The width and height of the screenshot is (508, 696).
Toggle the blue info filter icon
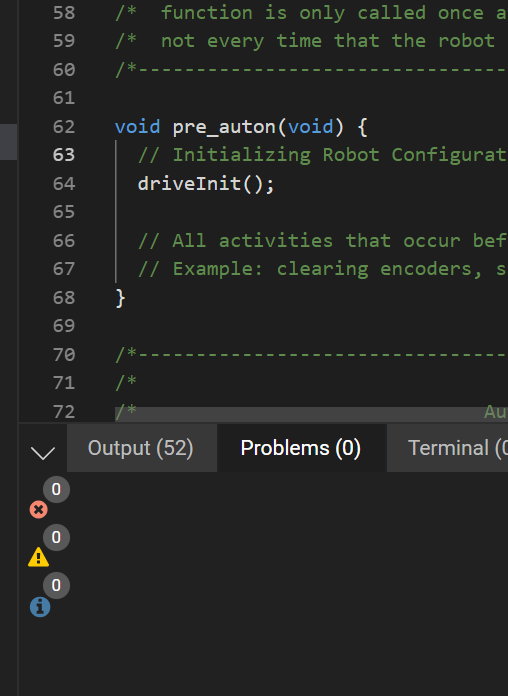point(40,607)
